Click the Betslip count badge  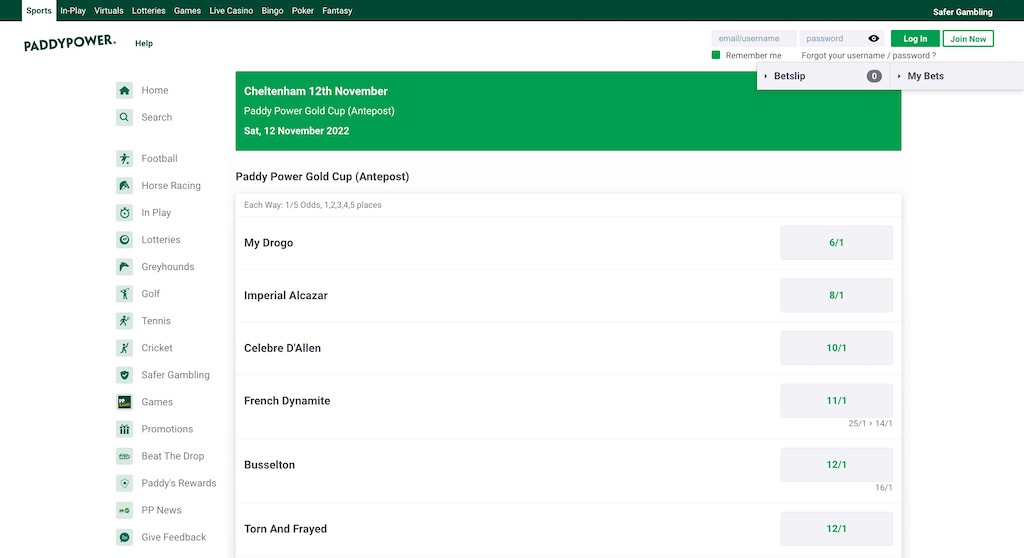tap(874, 76)
